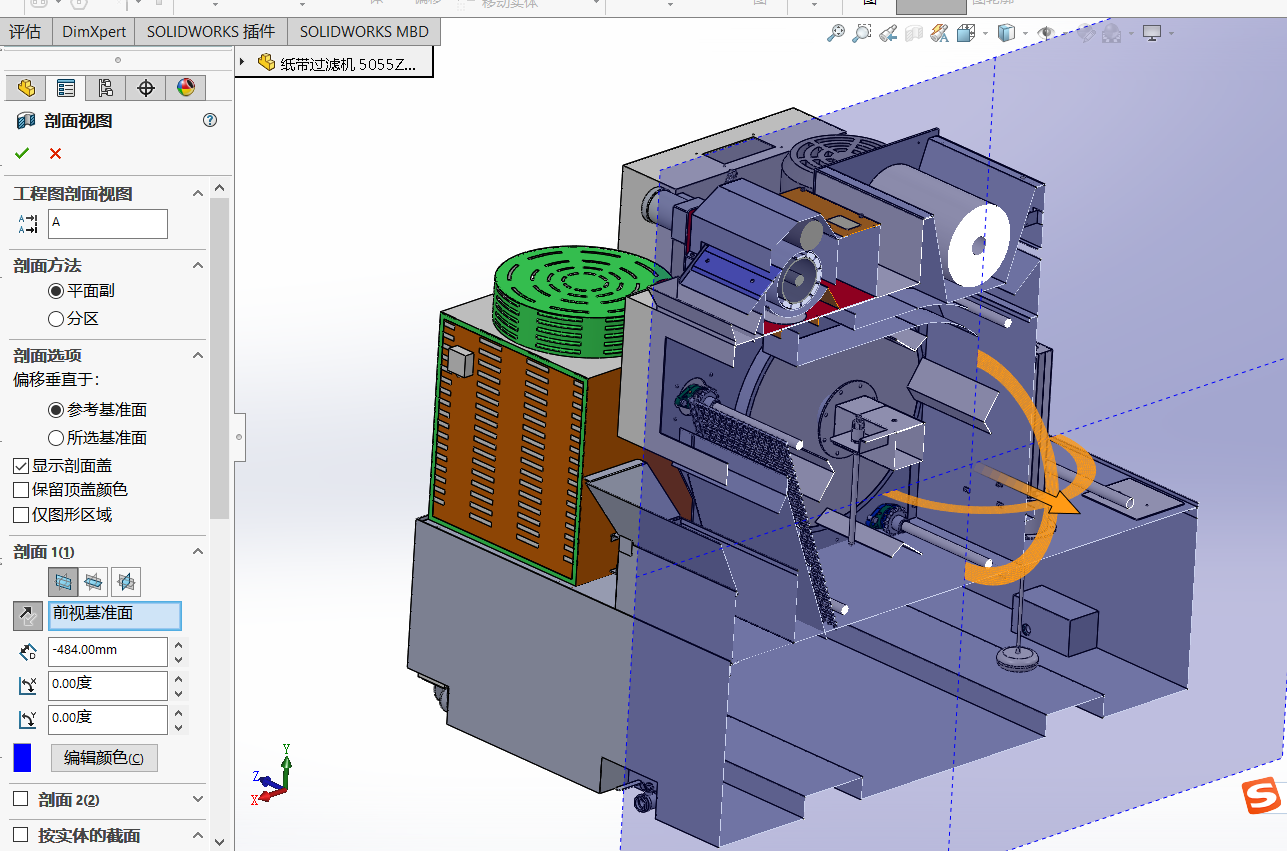Uncheck 显示剖面盖 checkbox
Viewport: 1287px width, 851px height.
tap(21, 466)
